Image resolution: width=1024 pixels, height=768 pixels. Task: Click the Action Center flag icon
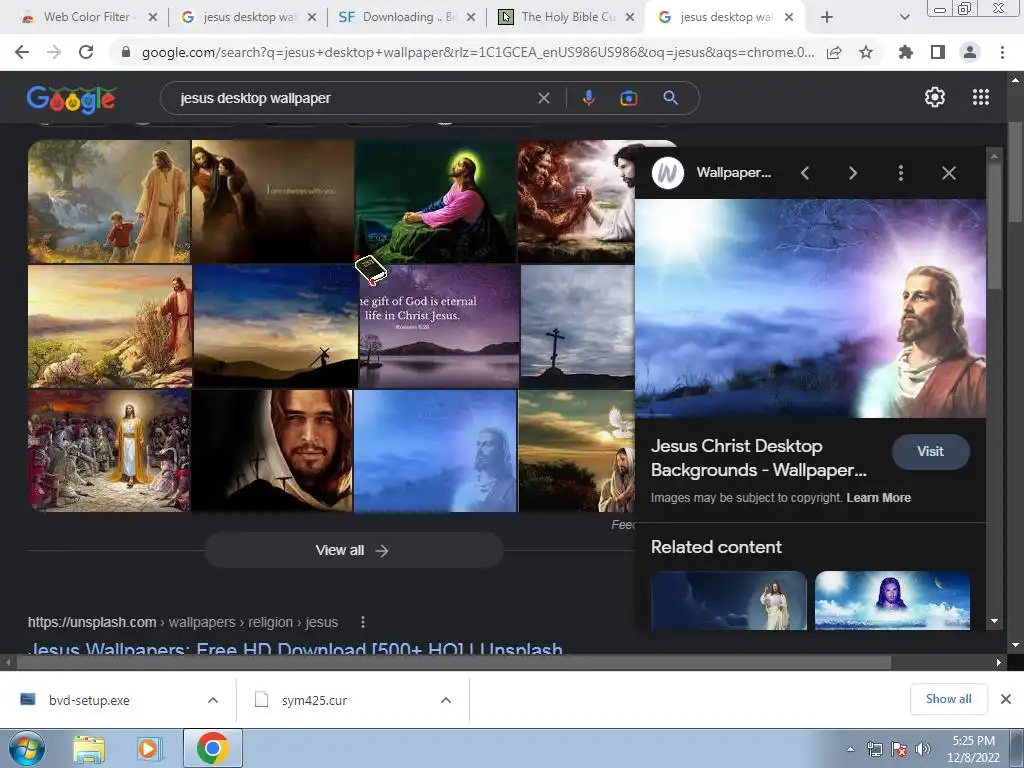coord(899,750)
